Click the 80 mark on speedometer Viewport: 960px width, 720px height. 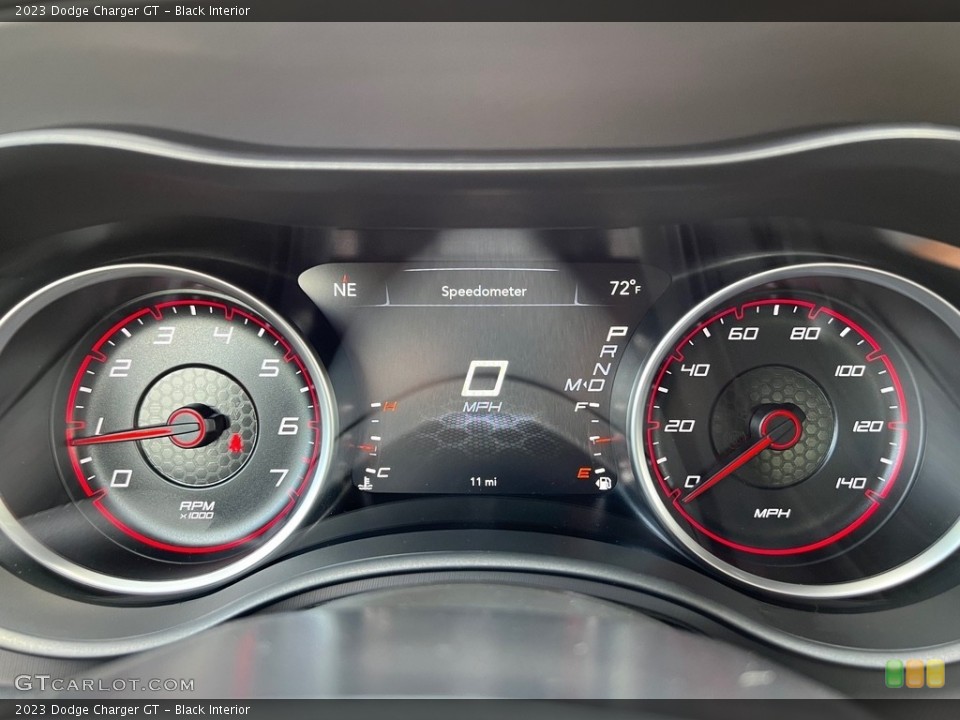click(804, 333)
